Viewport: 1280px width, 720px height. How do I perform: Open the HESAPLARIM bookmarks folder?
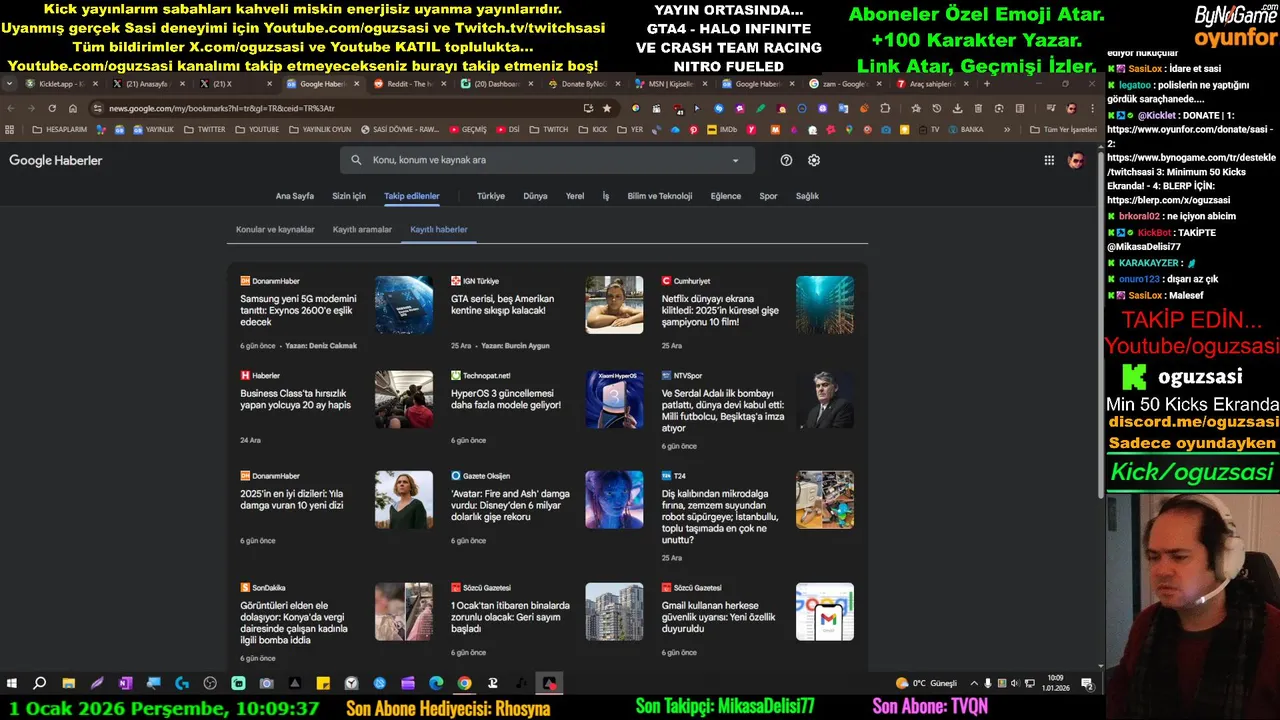(60, 130)
